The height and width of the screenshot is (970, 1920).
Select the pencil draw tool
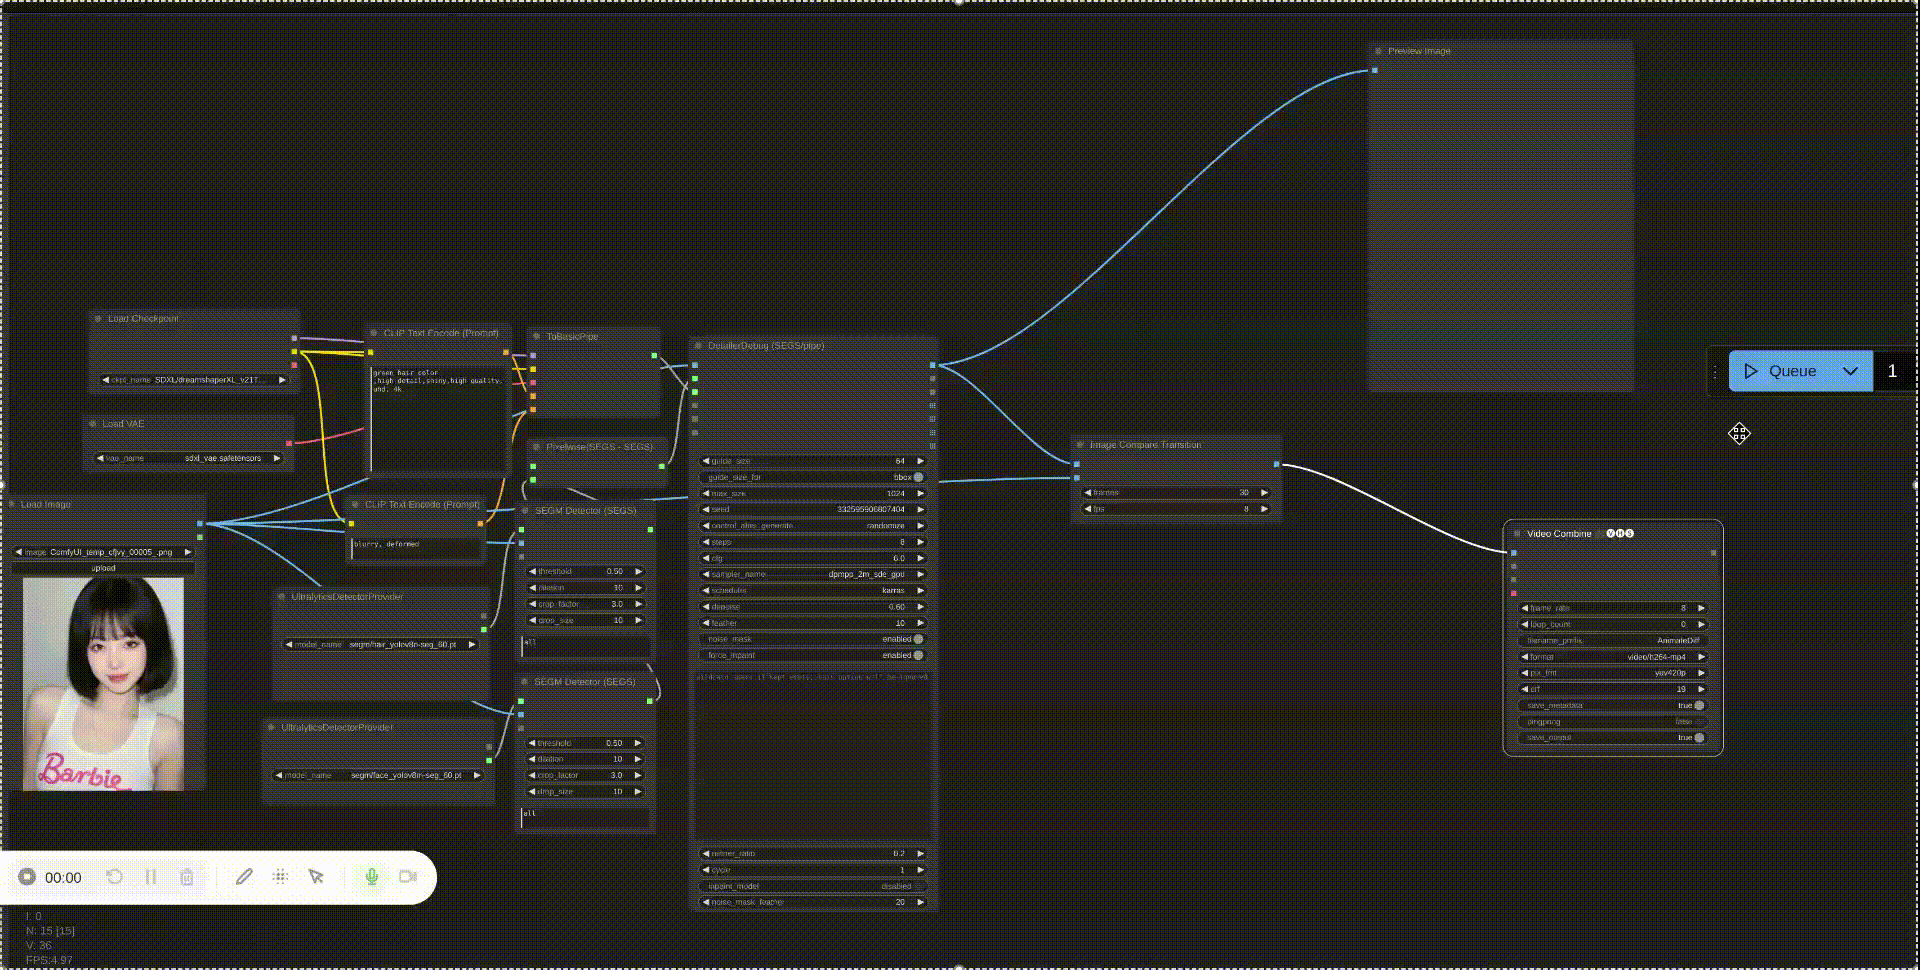(244, 877)
